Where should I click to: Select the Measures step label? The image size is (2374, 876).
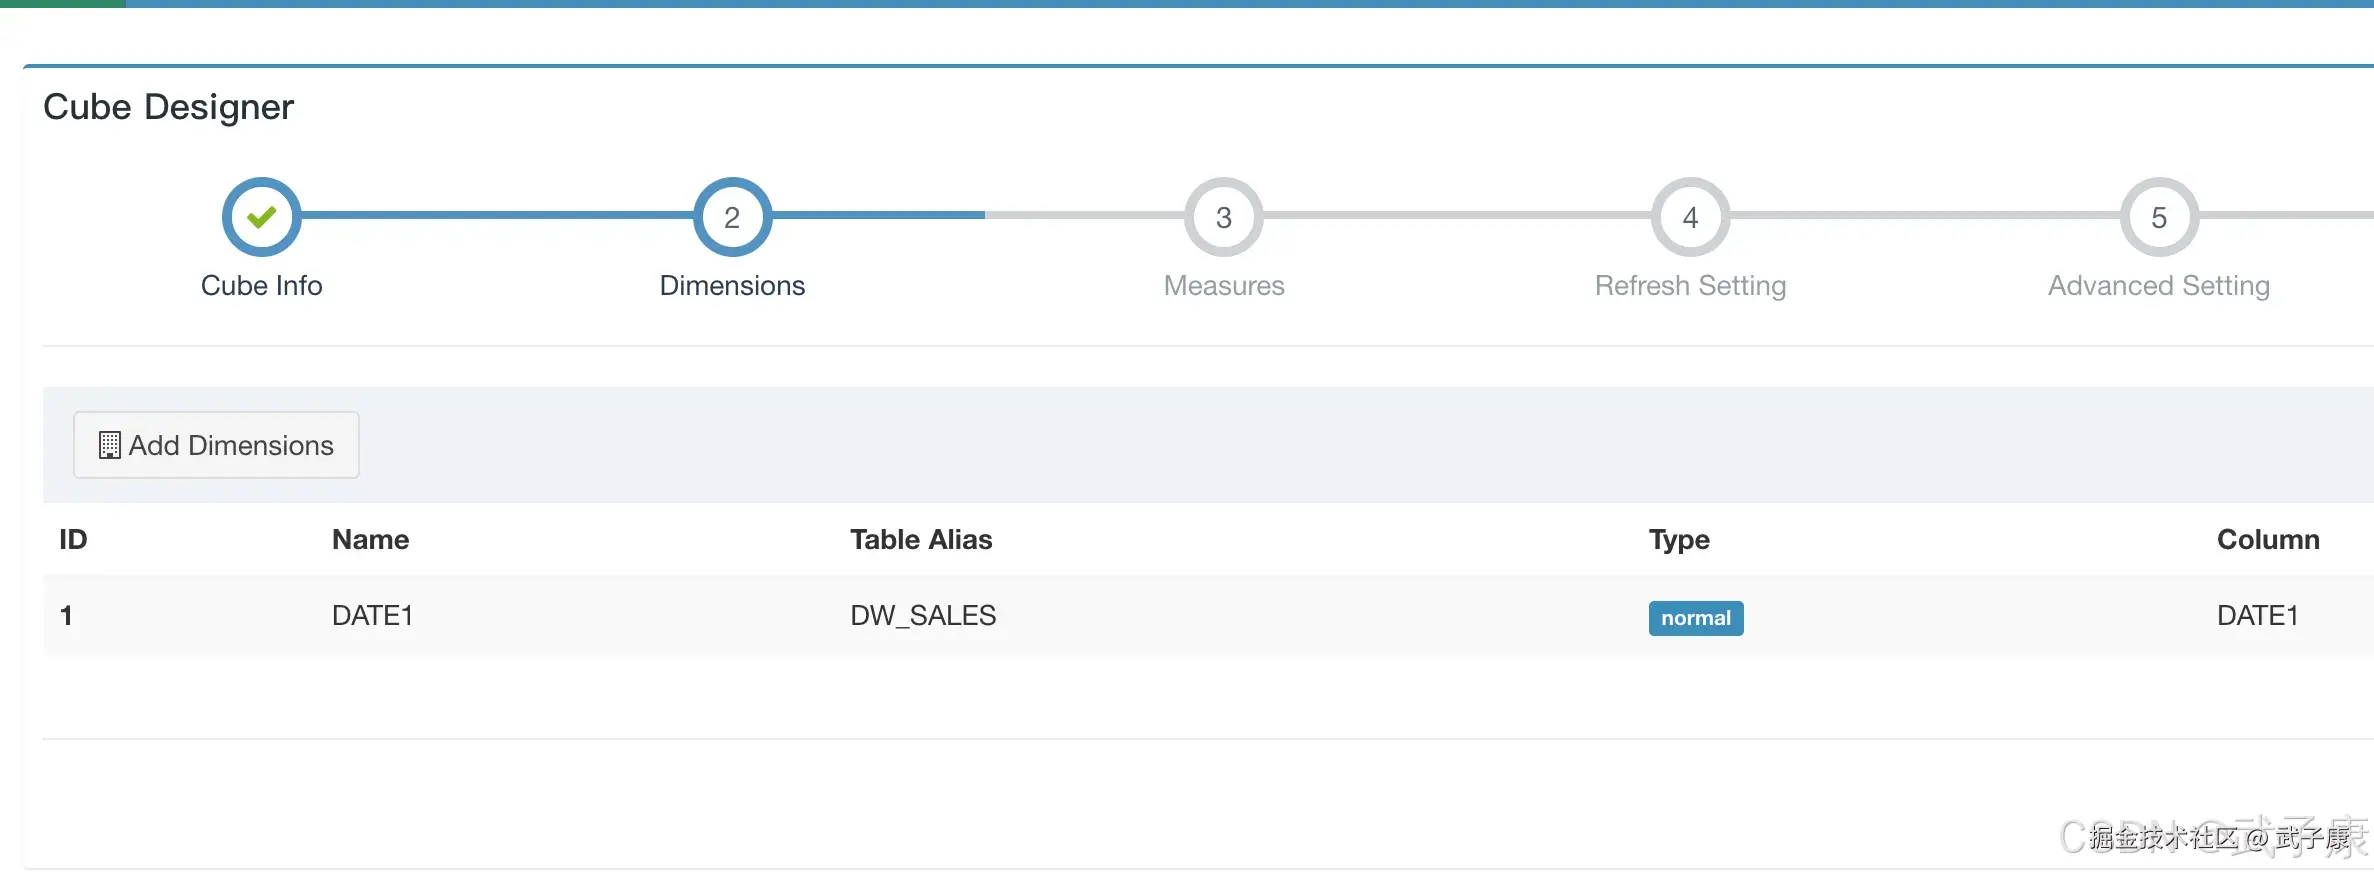(x=1223, y=286)
